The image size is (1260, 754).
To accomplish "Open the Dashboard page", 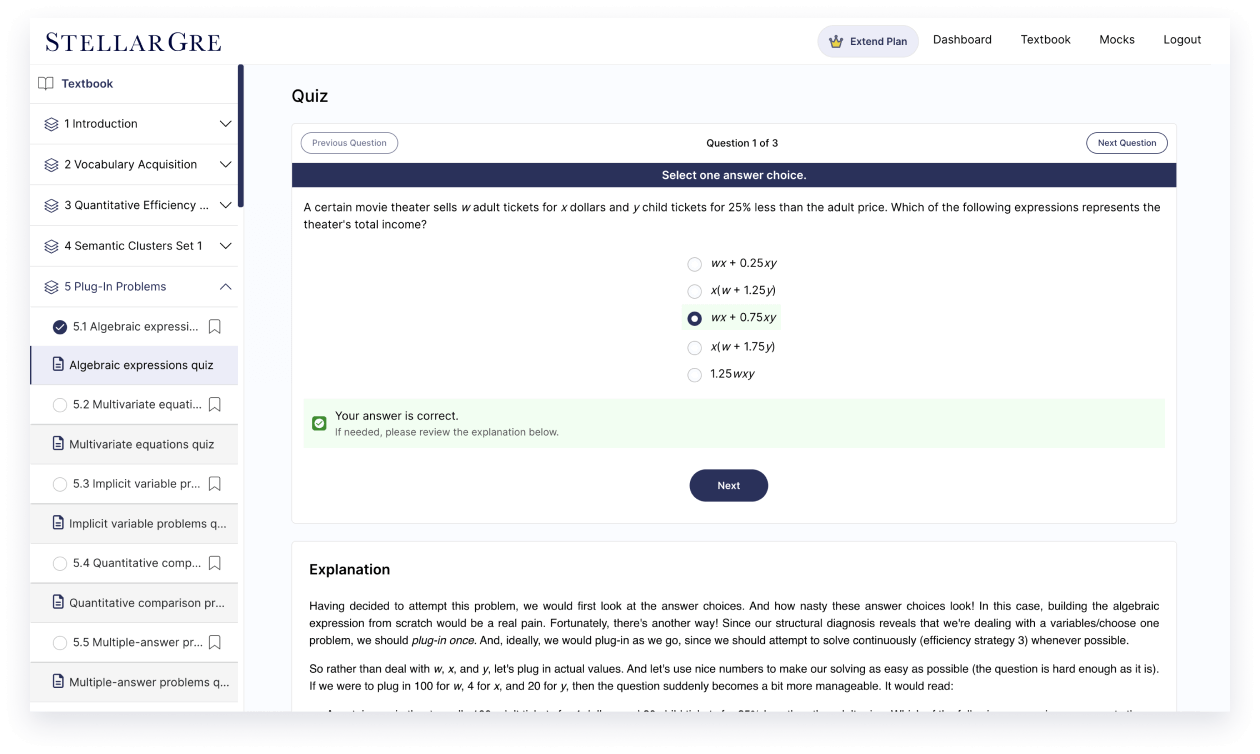I will pyautogui.click(x=961, y=40).
